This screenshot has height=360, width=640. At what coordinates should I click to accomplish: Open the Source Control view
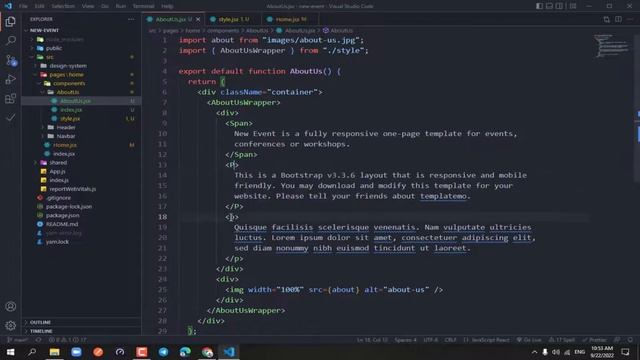[x=11, y=60]
